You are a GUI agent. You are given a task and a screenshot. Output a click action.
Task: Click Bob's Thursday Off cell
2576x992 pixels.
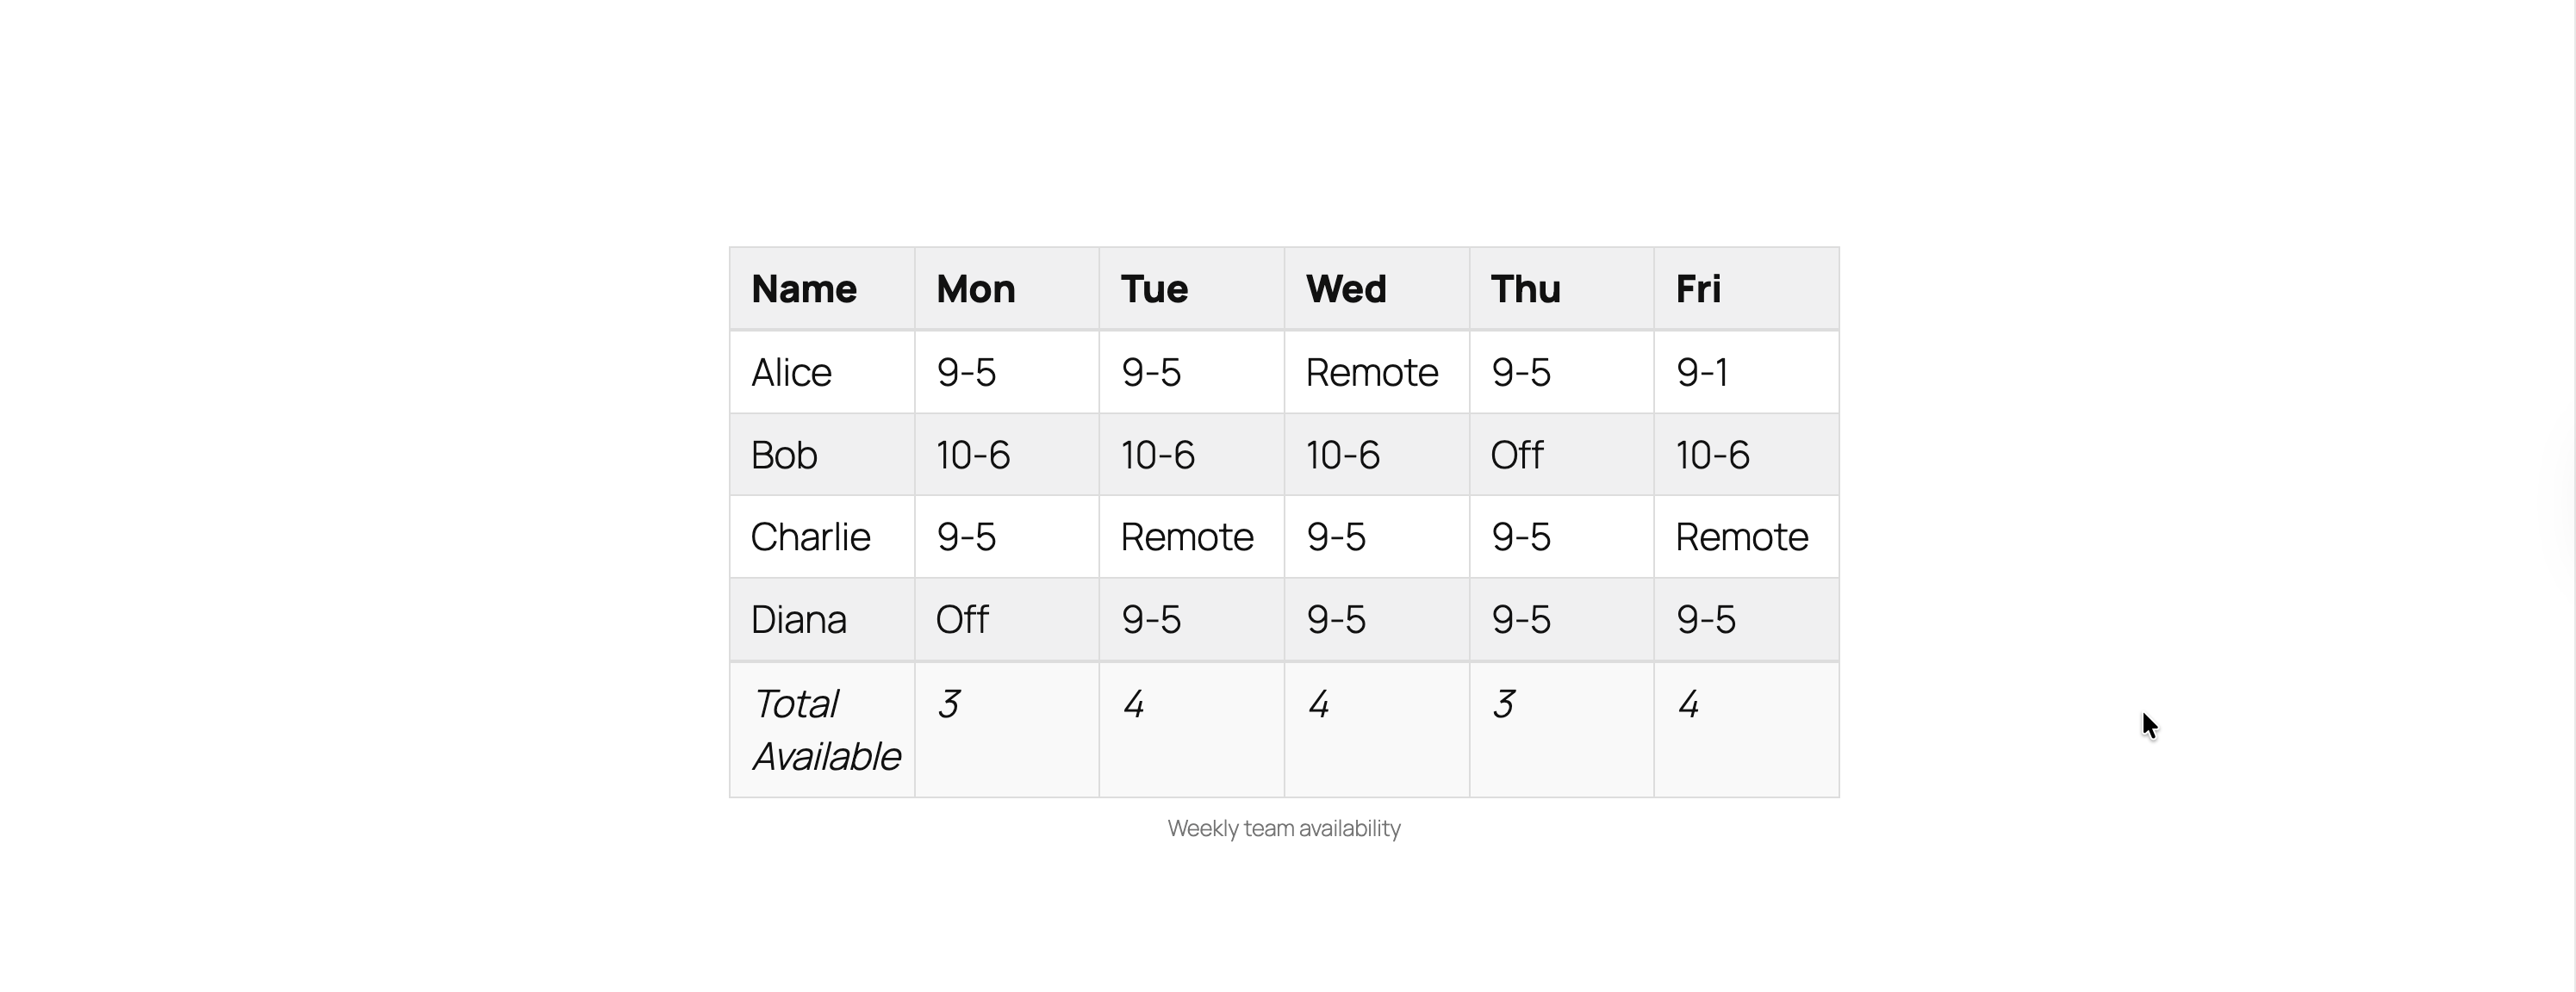[x=1562, y=455]
